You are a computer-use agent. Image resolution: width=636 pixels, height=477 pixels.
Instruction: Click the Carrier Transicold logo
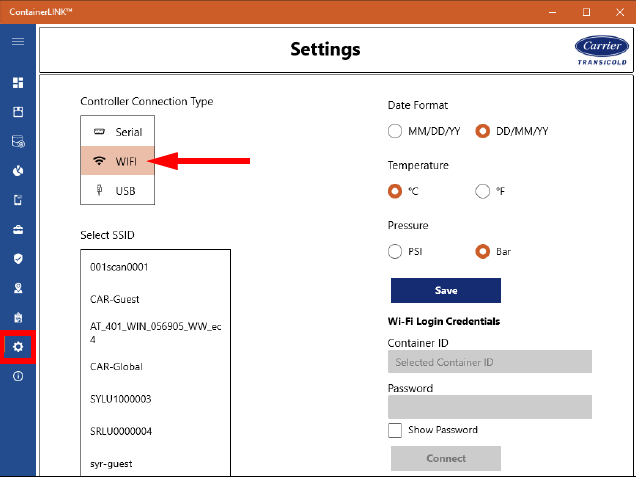click(x=602, y=50)
